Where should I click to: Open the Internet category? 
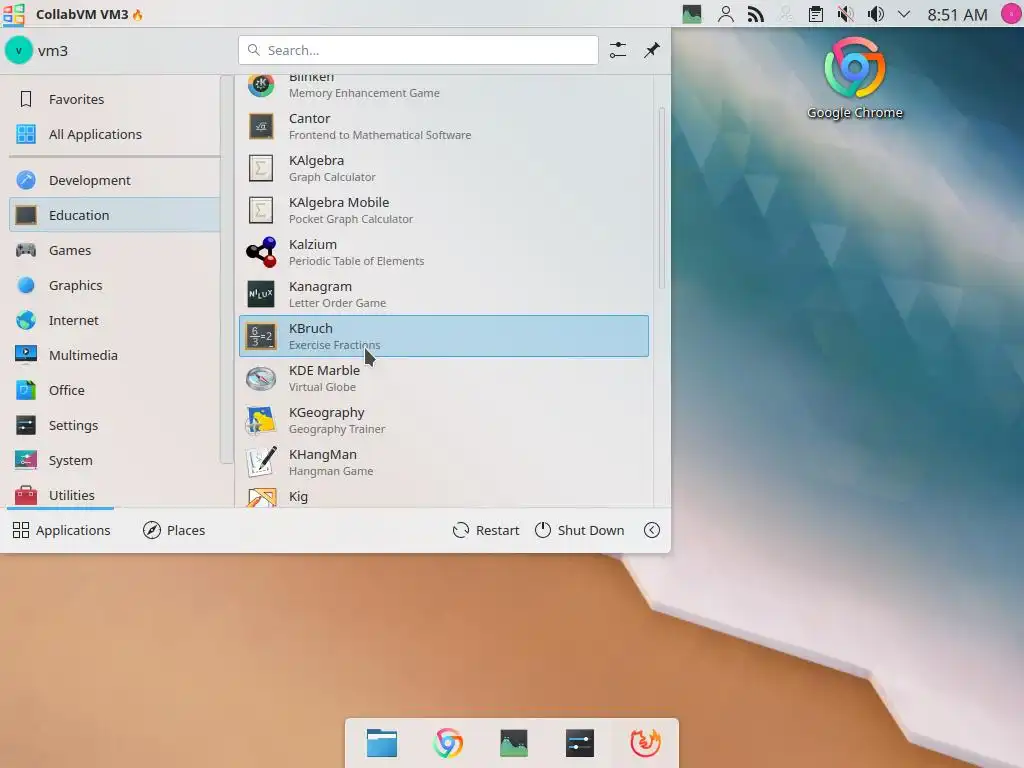pos(115,320)
